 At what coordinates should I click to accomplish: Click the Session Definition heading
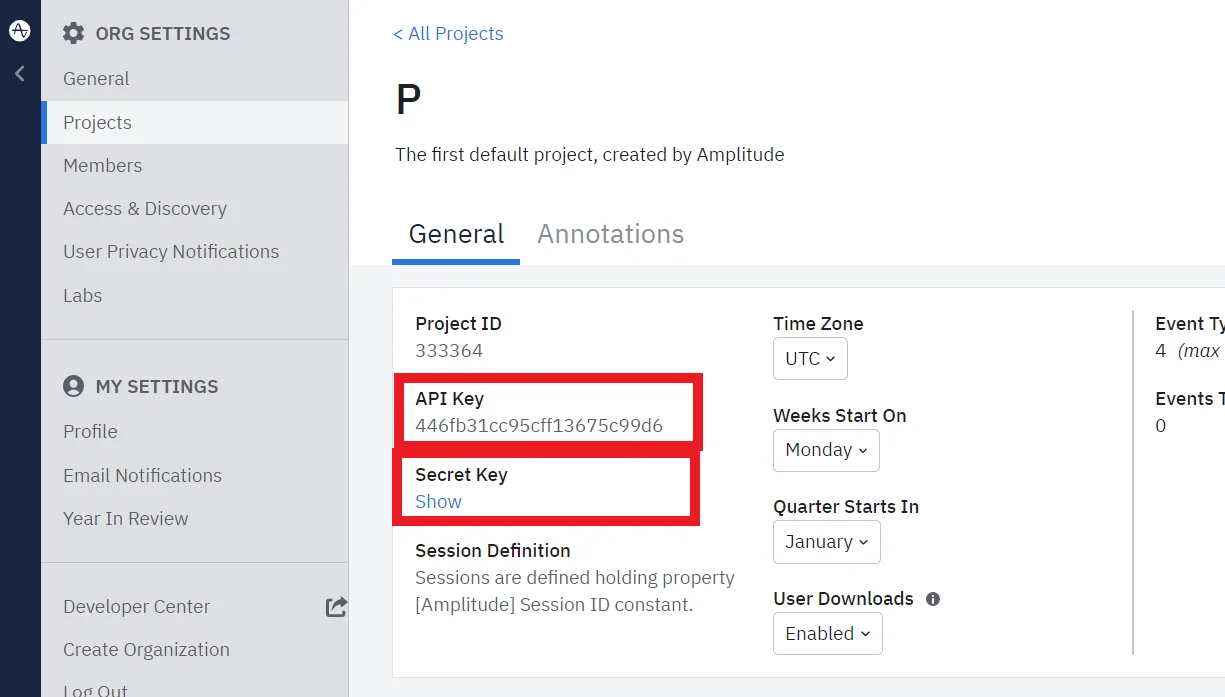(493, 550)
